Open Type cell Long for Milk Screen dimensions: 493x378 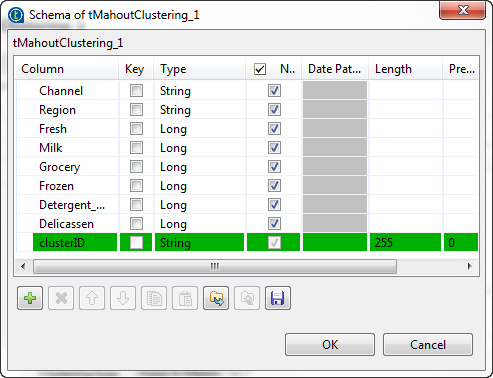click(x=199, y=148)
